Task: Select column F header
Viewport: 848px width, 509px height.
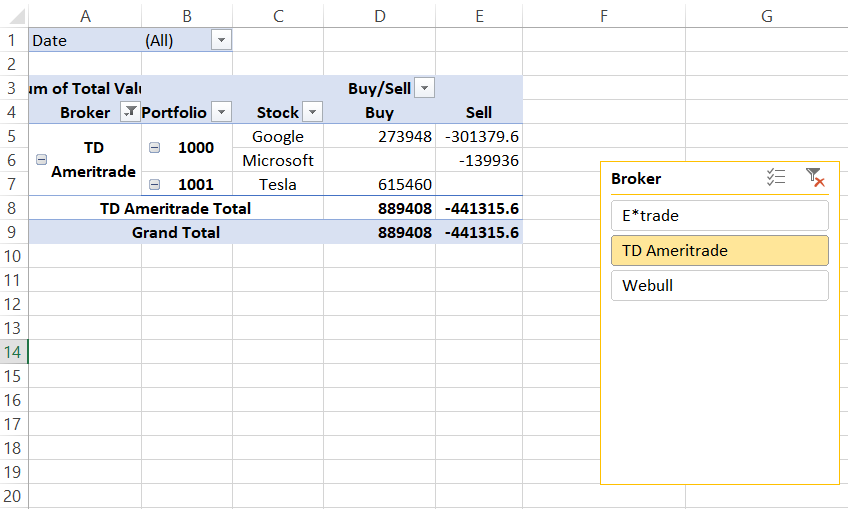Action: 604,15
